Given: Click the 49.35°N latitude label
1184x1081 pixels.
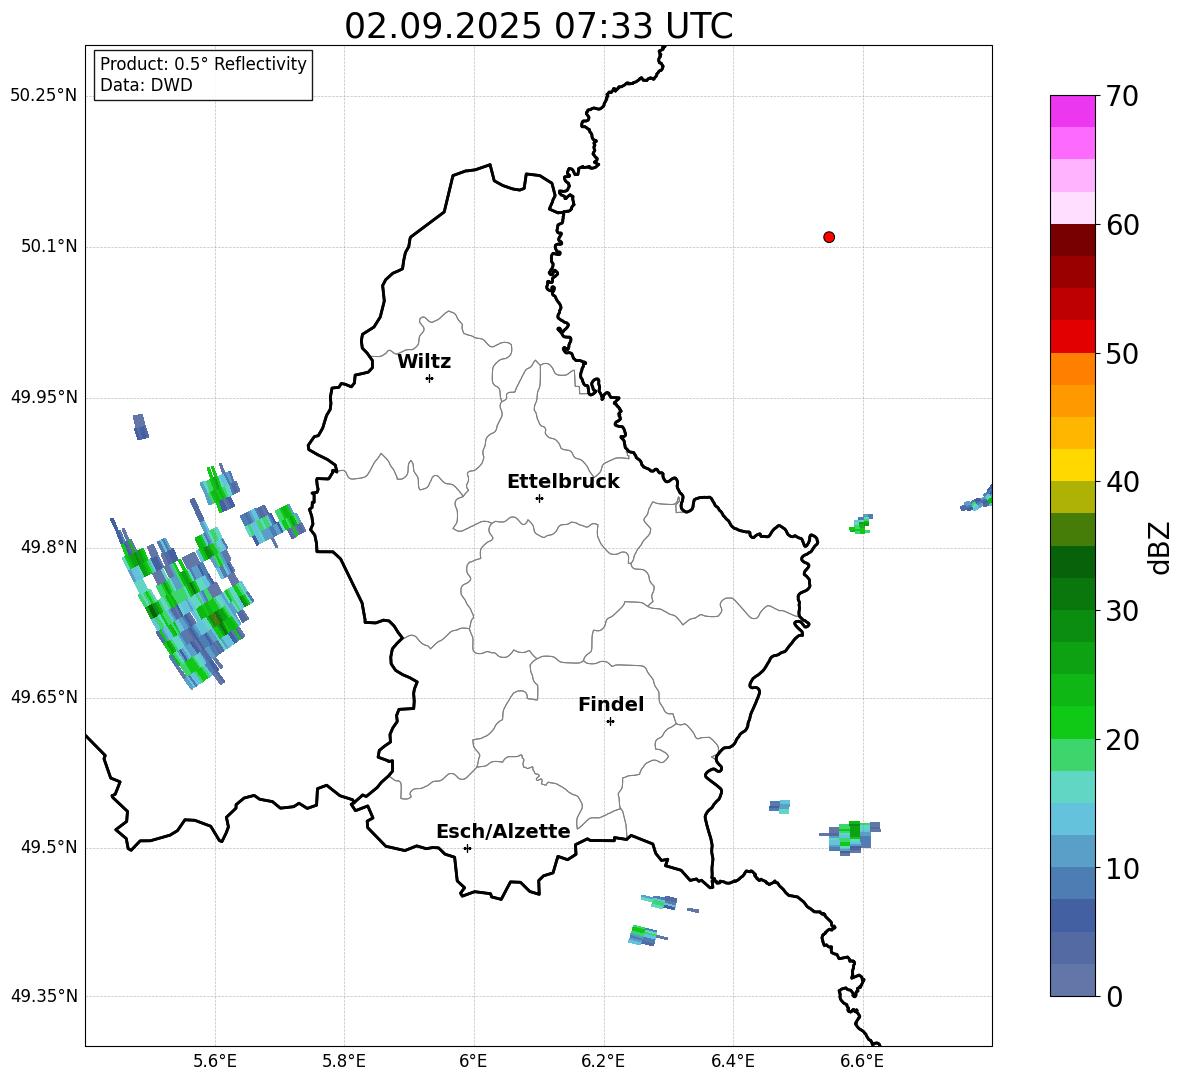Looking at the screenshot, I should pos(44,996).
